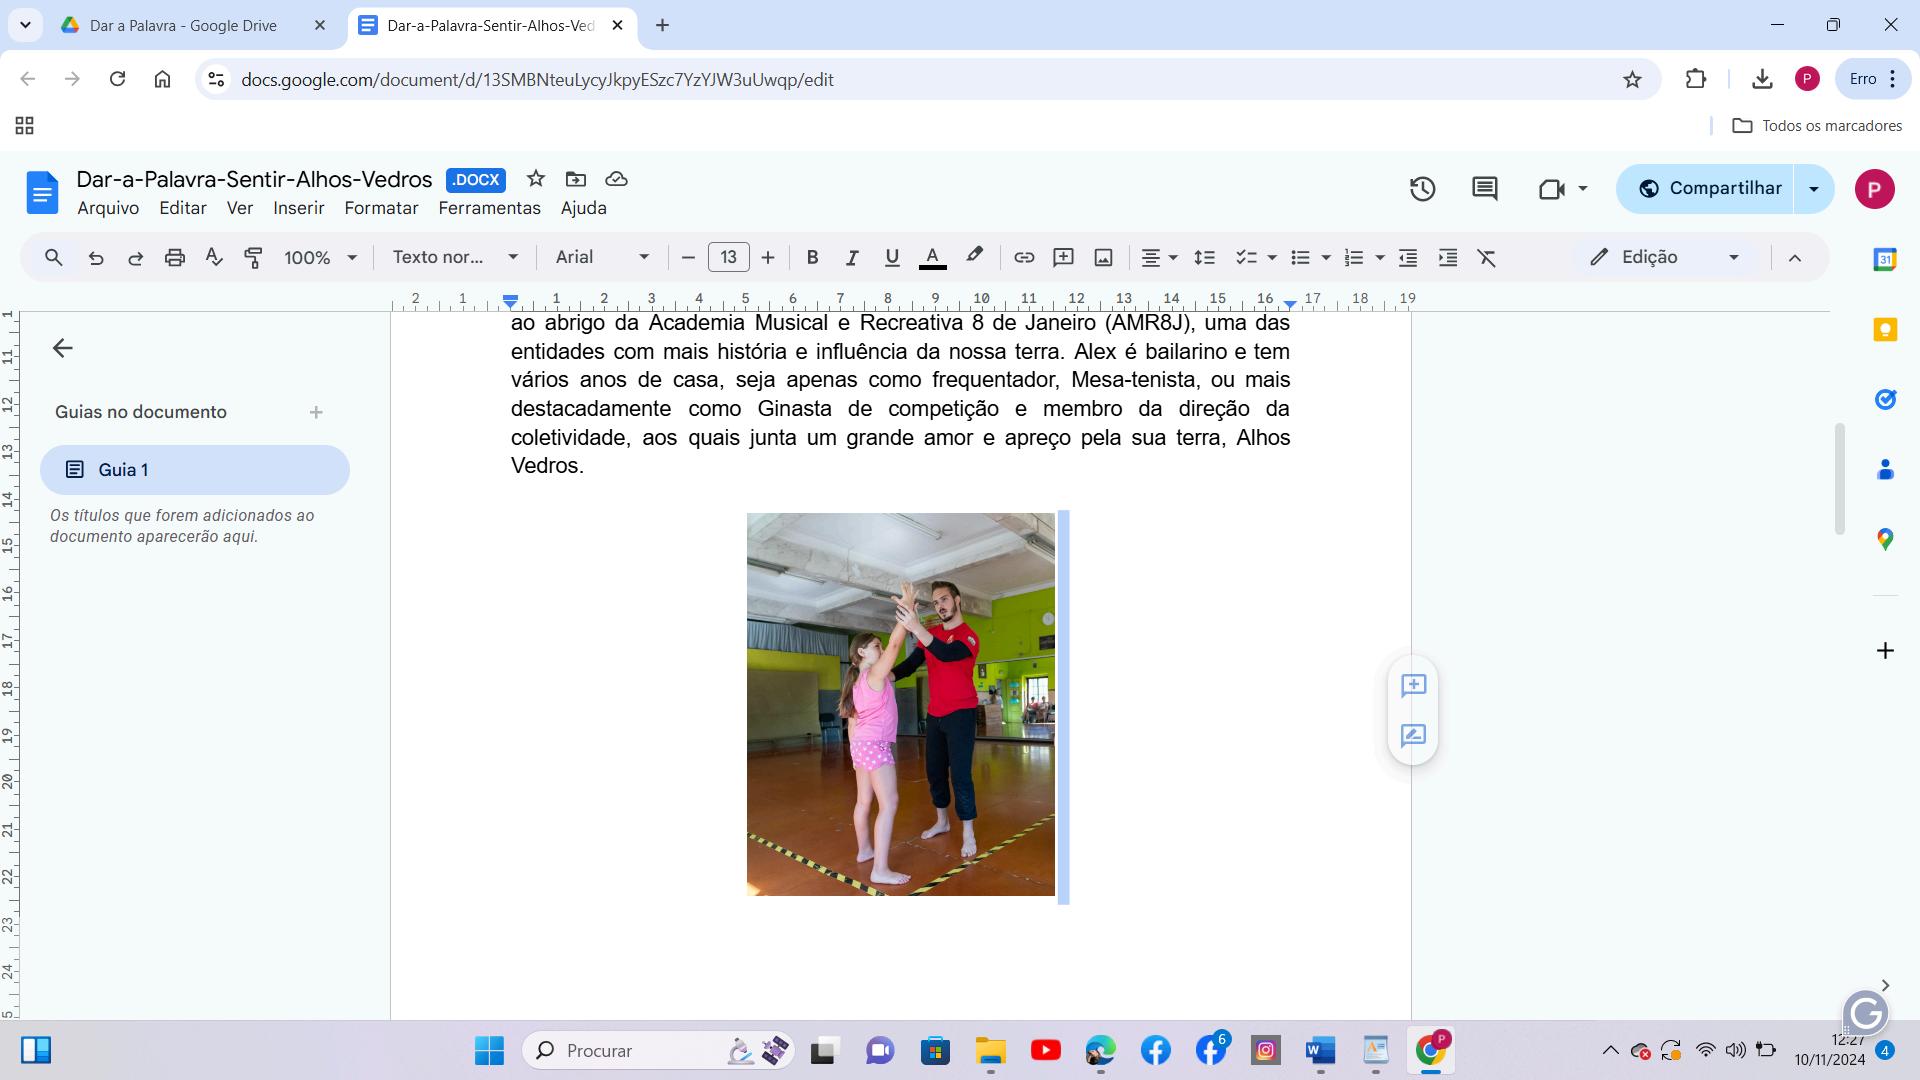This screenshot has height=1080, width=1920.
Task: Click the insert link icon
Action: 1023,258
